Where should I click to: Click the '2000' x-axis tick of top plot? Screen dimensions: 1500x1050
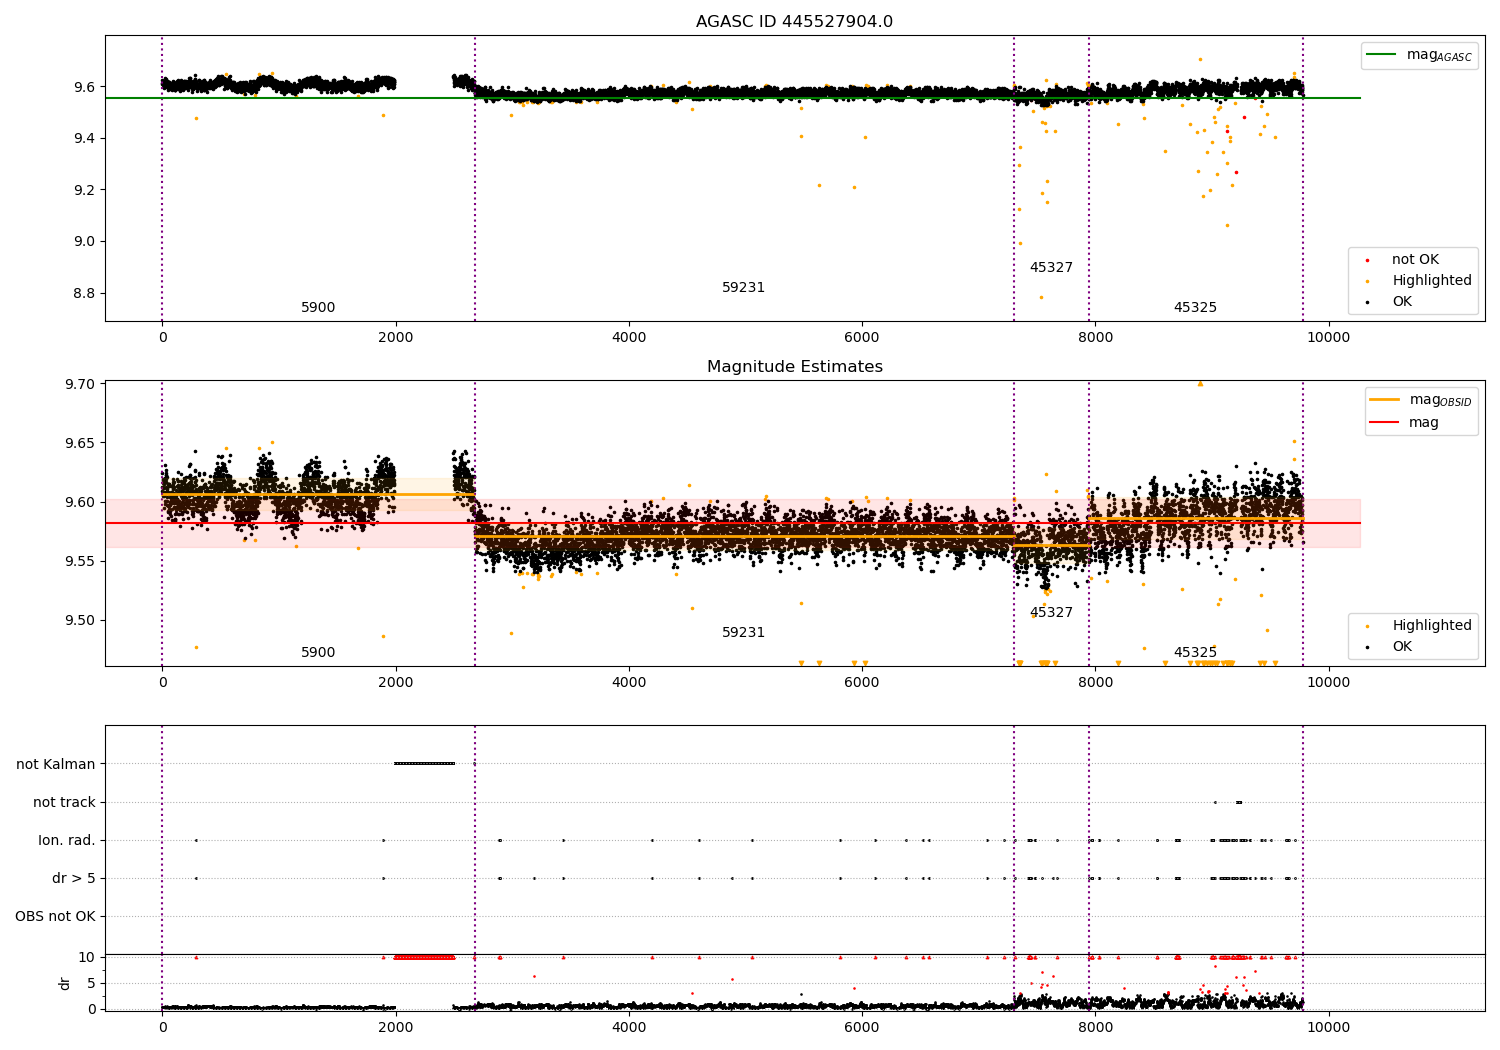click(x=396, y=337)
